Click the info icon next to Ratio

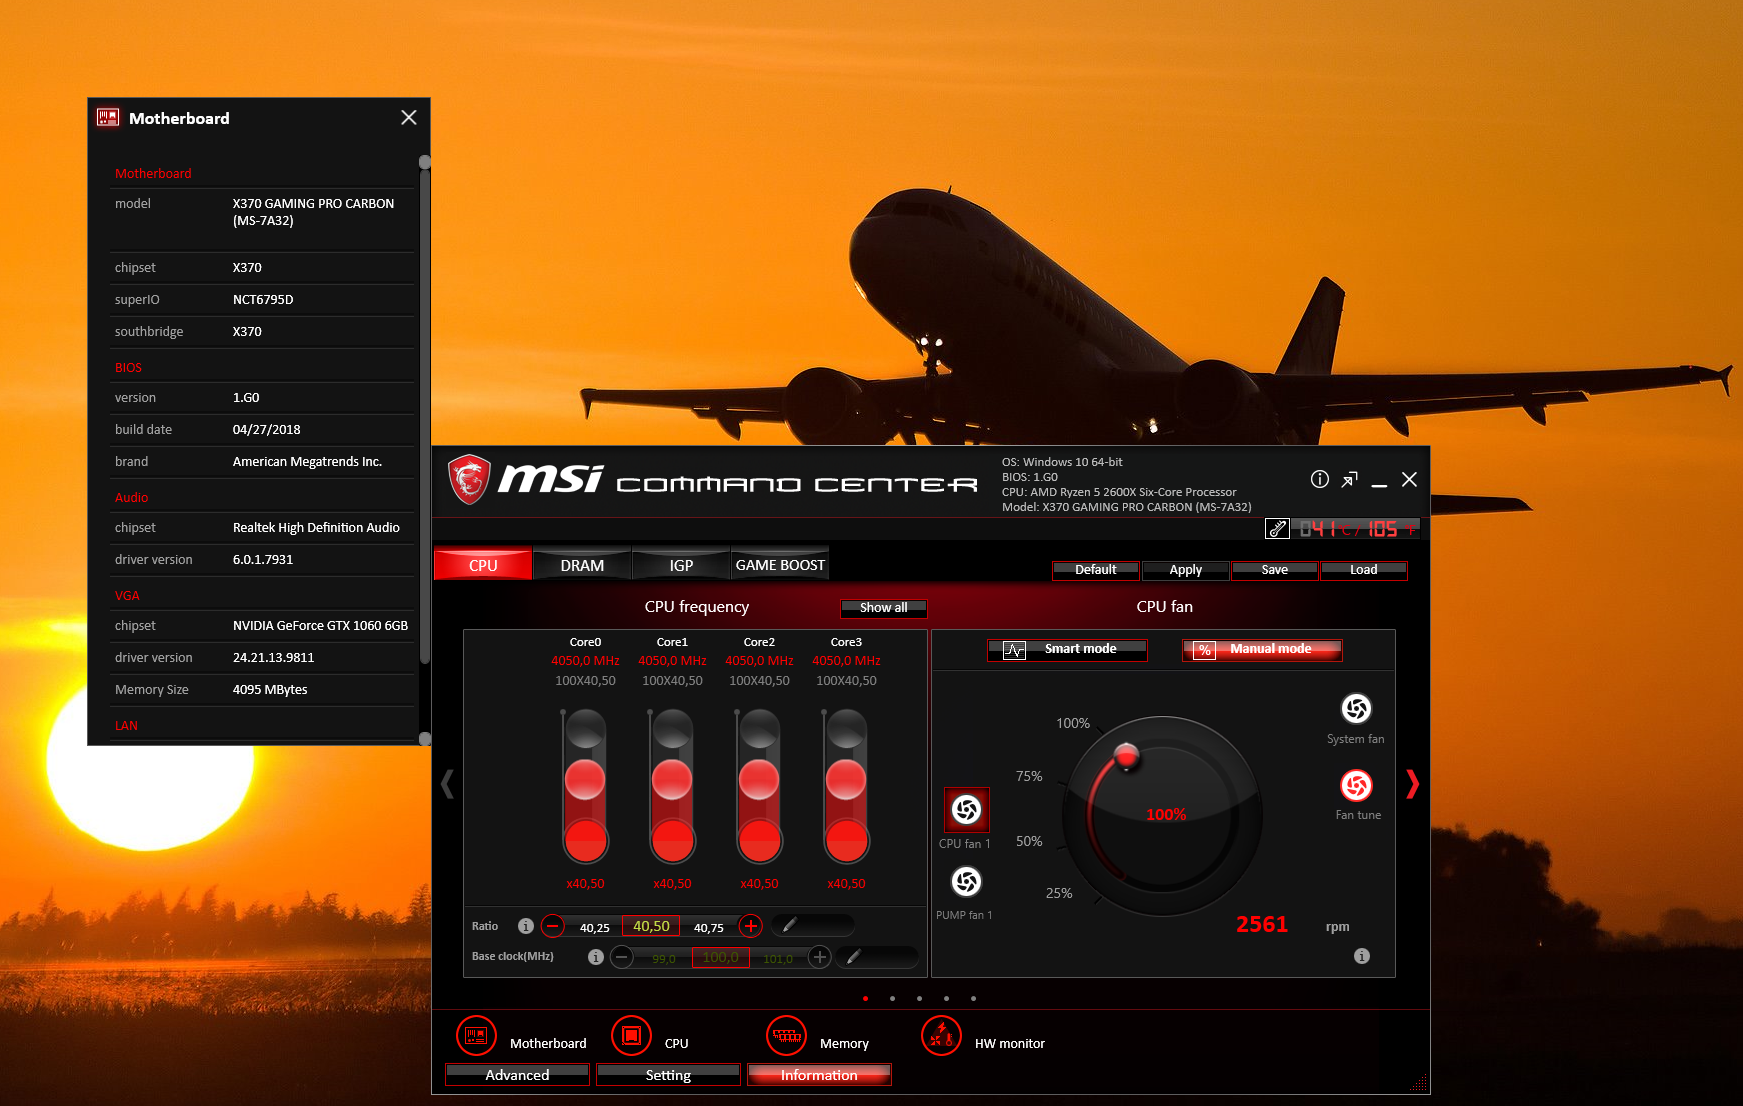click(x=525, y=926)
